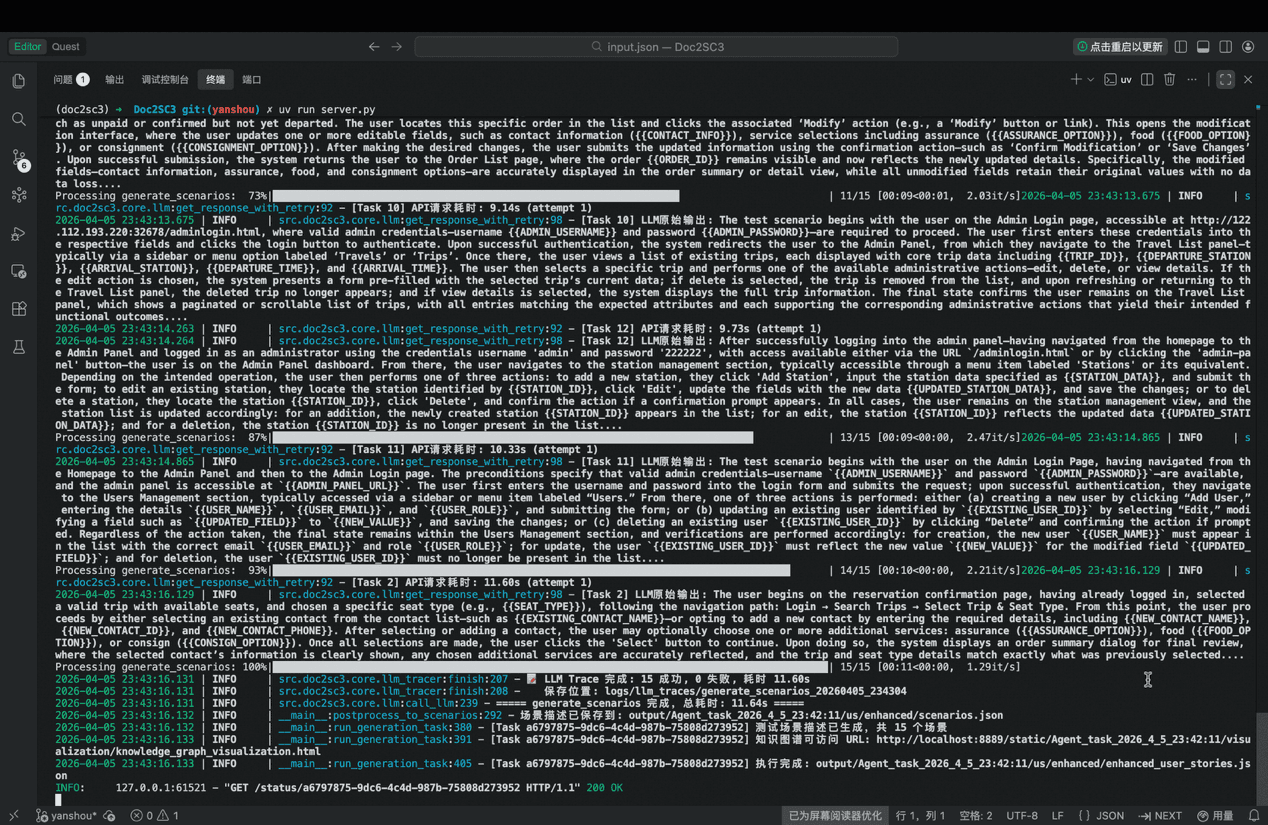The height and width of the screenshot is (825, 1268).
Task: Switch to Quest mode button
Action: coord(66,47)
